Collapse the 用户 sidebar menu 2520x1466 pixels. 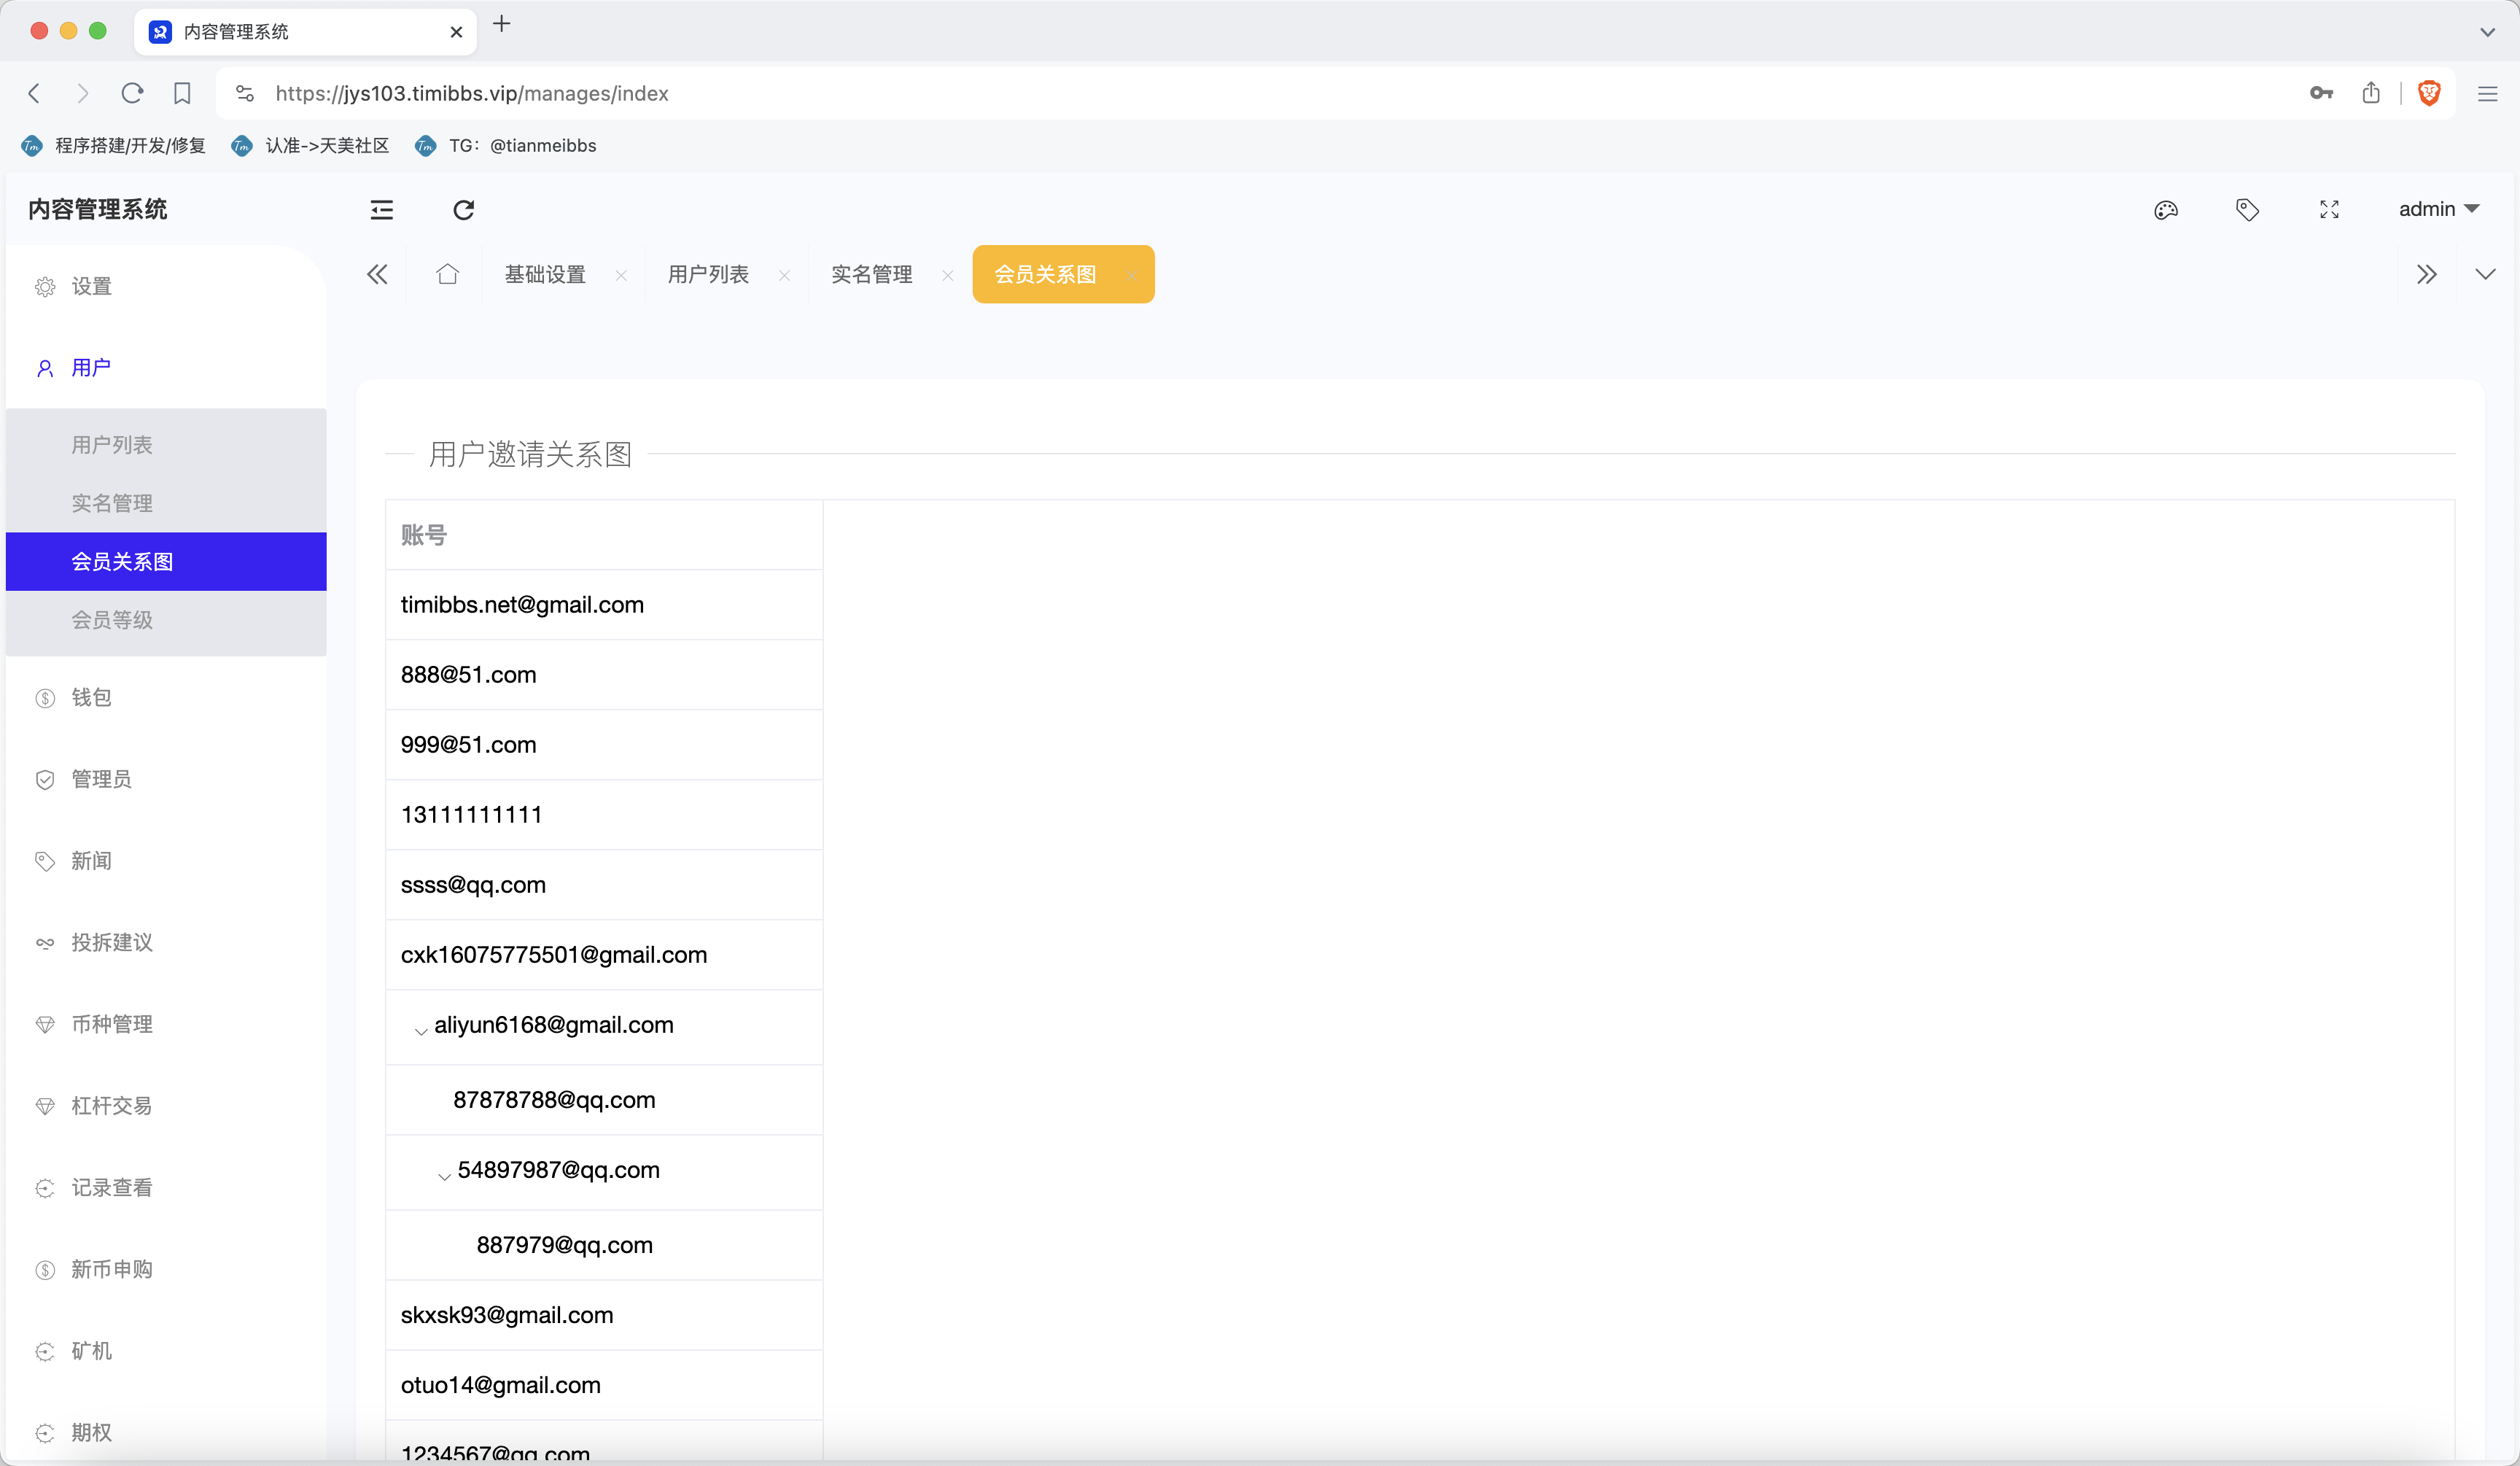(x=166, y=368)
